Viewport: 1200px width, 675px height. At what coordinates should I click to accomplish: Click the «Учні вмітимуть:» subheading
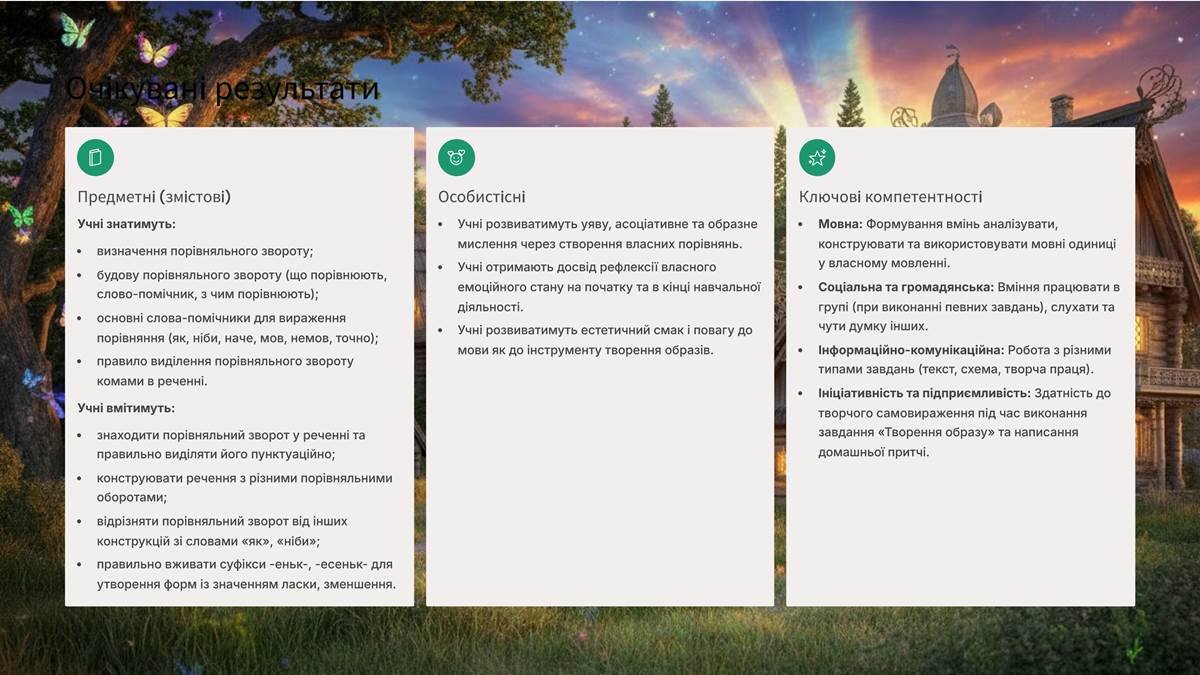[126, 408]
